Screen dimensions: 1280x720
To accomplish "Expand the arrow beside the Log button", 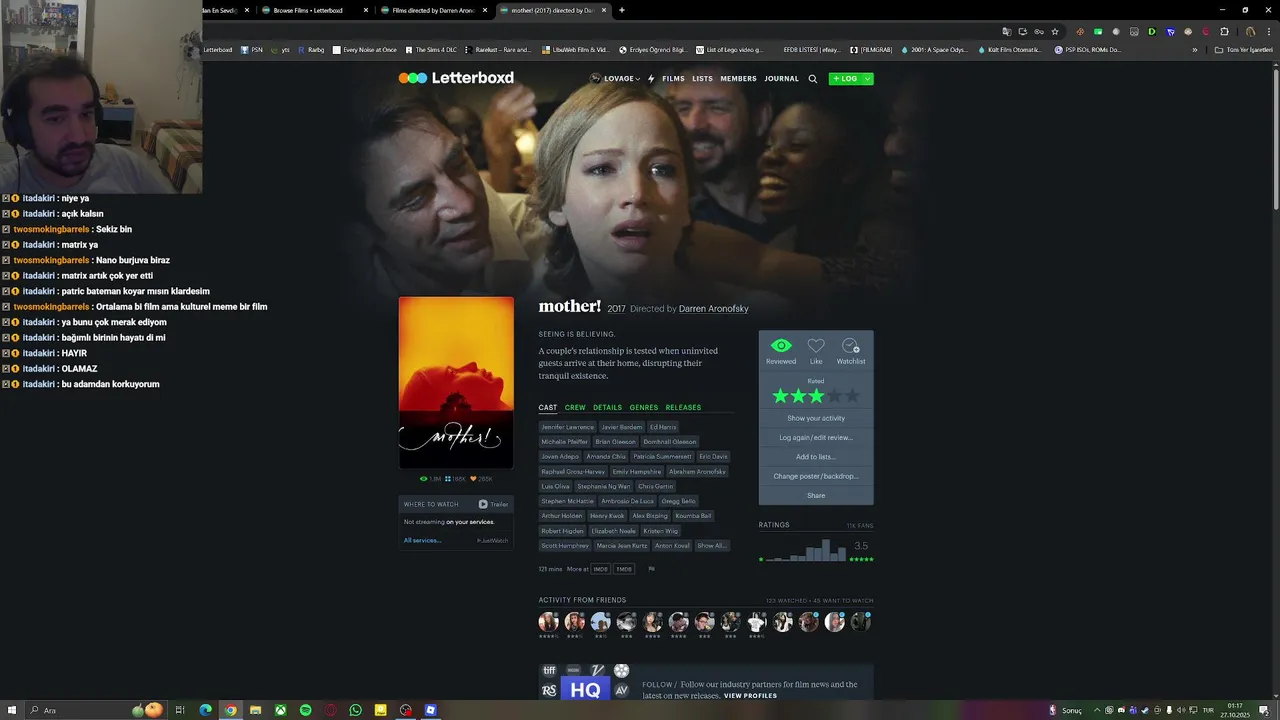I will click(x=867, y=79).
